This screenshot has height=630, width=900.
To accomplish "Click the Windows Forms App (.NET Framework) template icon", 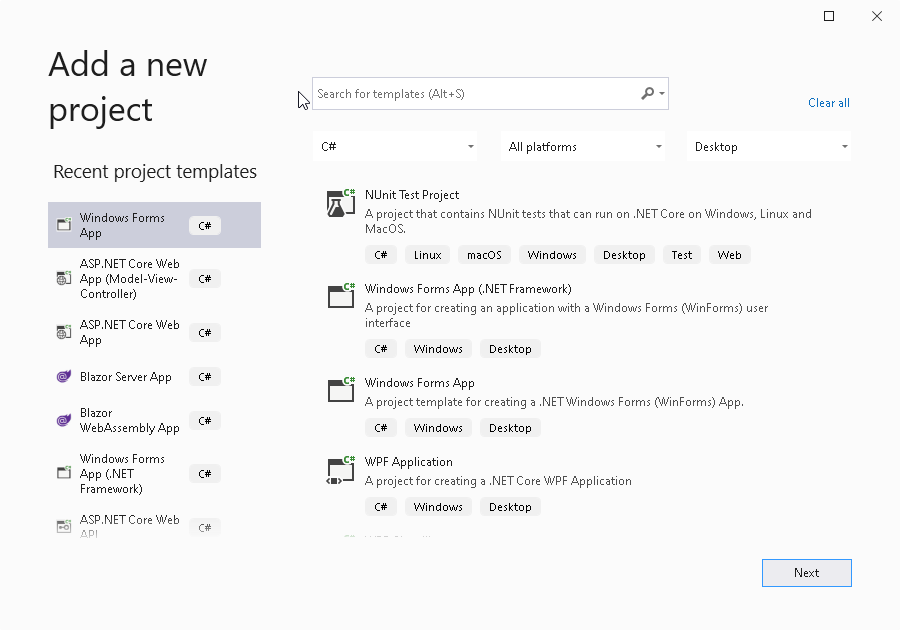I will (x=341, y=296).
